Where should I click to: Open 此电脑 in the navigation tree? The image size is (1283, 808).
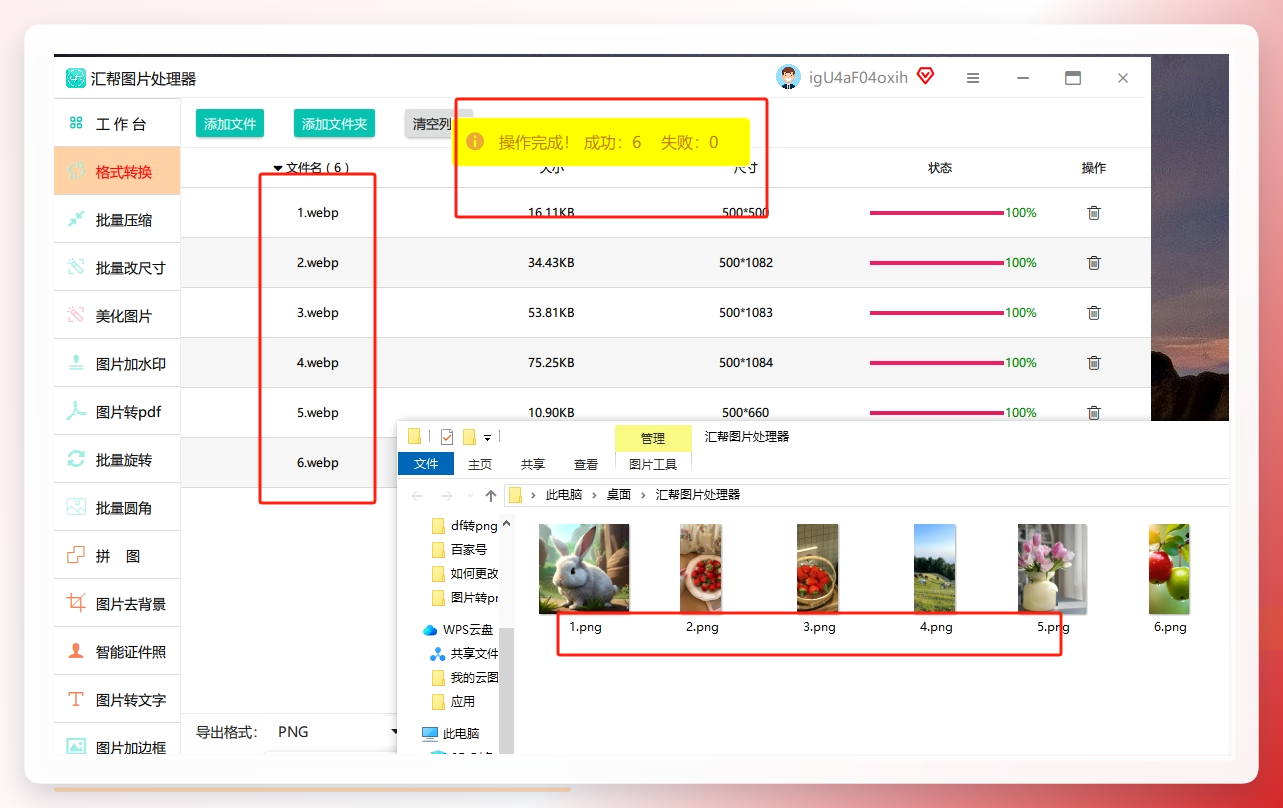(x=451, y=733)
